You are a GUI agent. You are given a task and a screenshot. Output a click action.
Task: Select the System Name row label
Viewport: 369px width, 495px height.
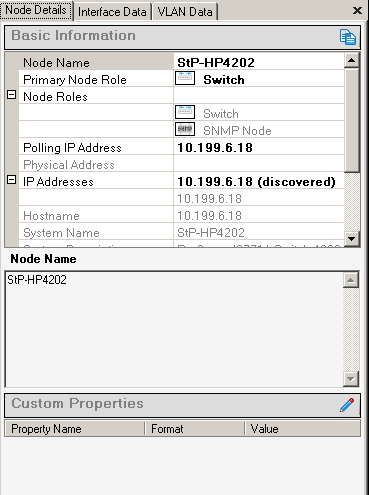tap(61, 233)
